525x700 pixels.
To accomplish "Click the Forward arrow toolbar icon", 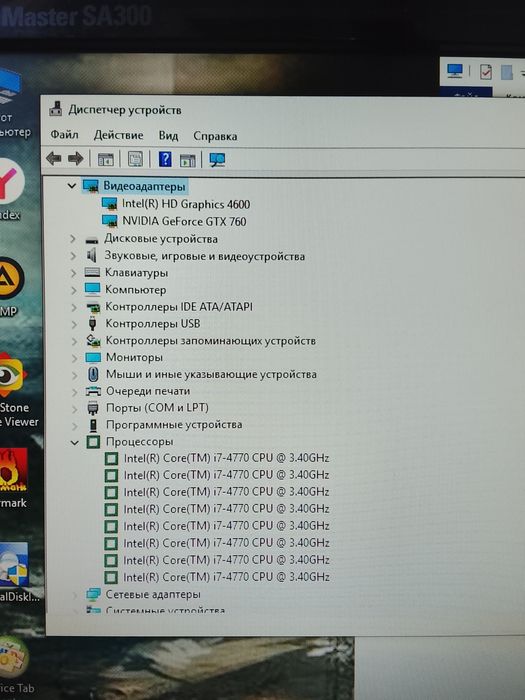I will [75, 158].
